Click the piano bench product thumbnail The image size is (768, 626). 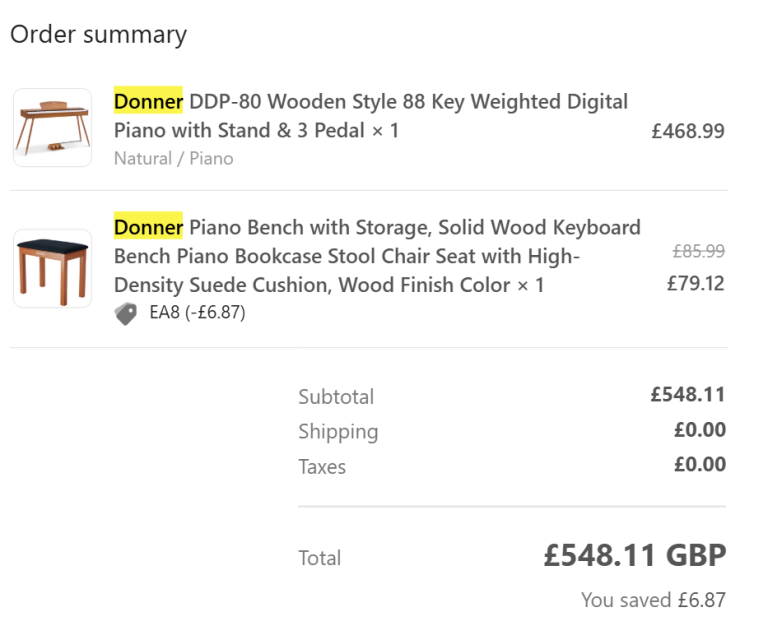tap(52, 268)
